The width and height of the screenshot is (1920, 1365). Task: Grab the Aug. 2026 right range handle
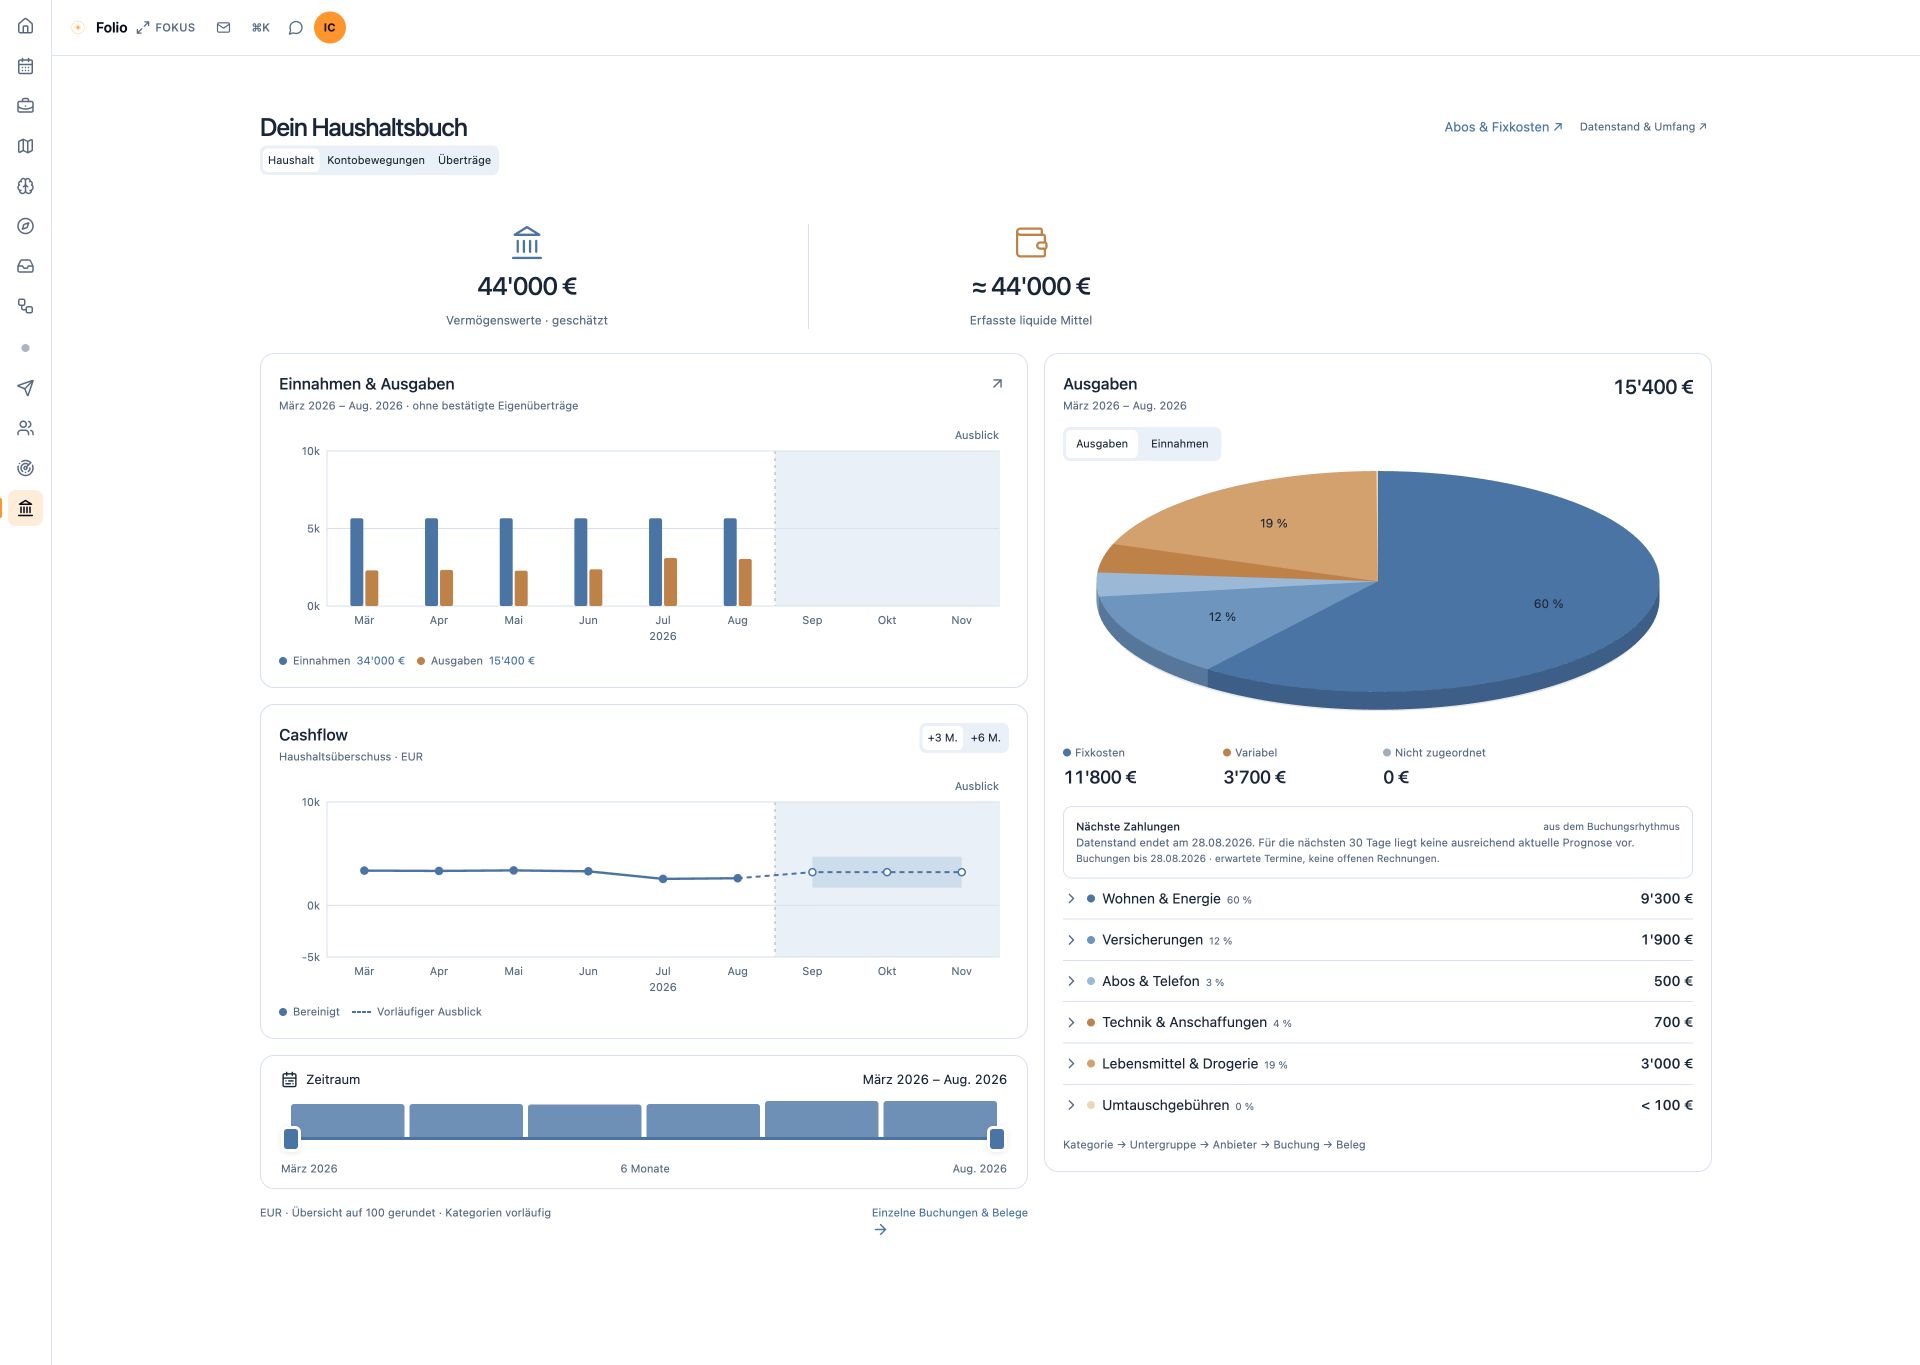pos(997,1138)
